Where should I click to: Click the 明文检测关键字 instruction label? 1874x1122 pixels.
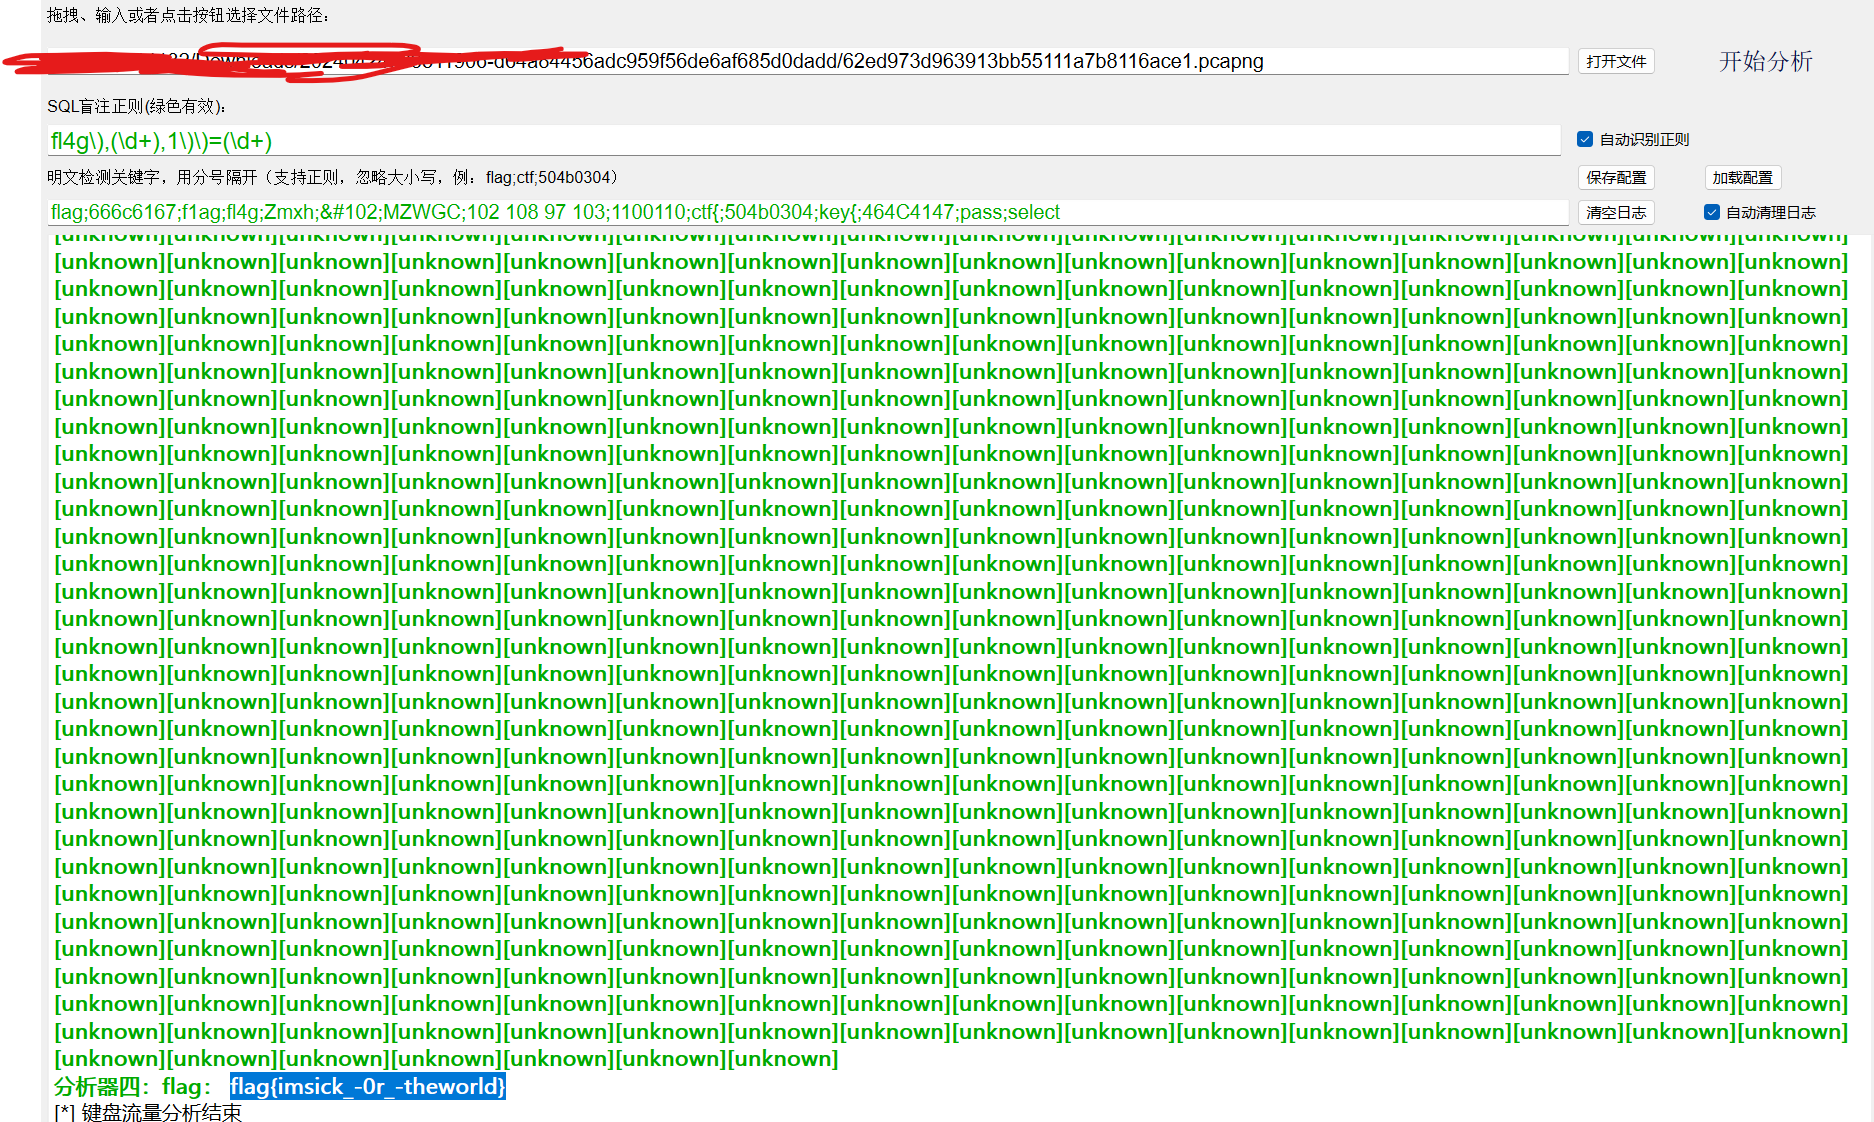pyautogui.click(x=332, y=177)
